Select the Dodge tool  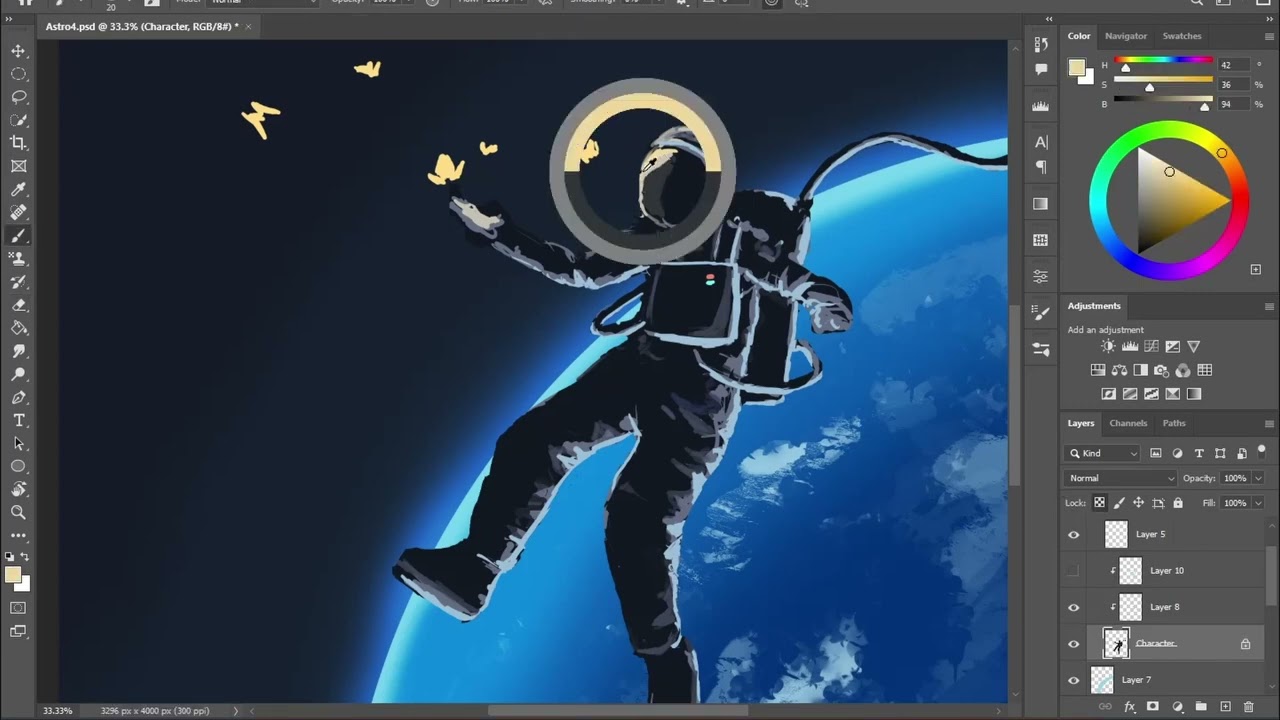coord(18,375)
